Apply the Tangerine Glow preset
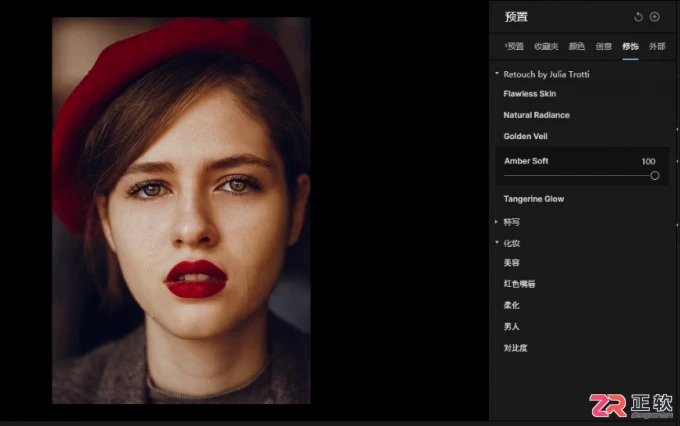This screenshot has height=426, width=680. tap(534, 199)
